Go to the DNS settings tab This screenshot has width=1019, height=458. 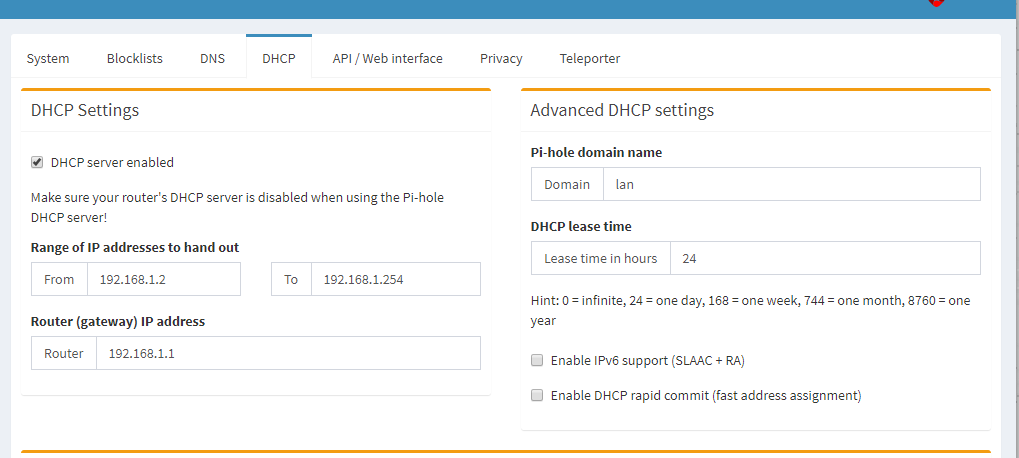click(213, 58)
